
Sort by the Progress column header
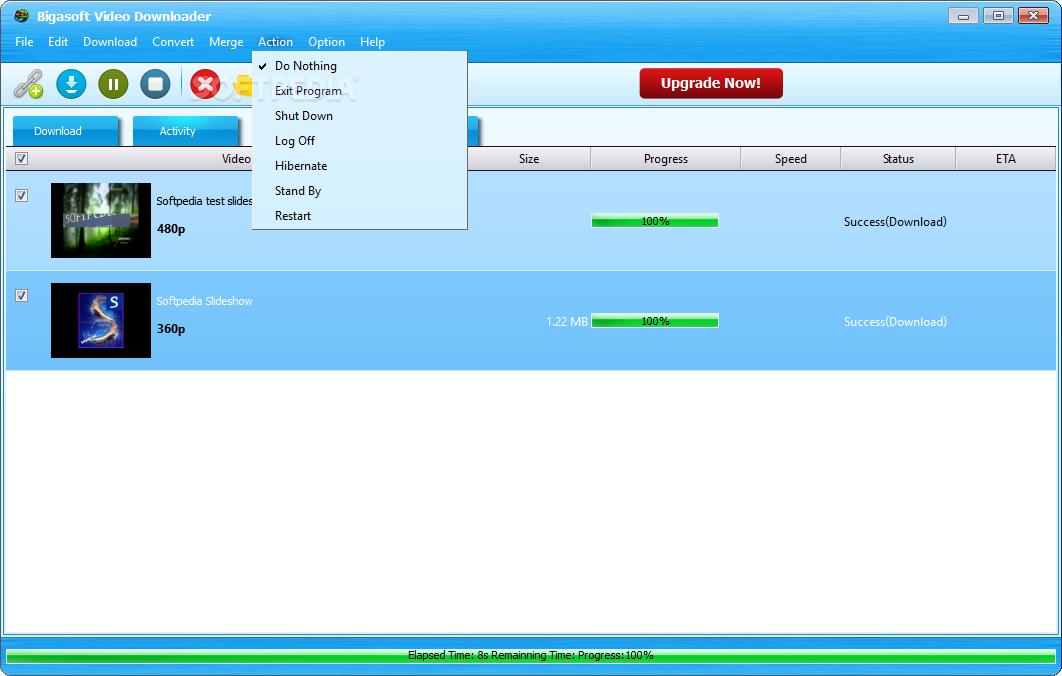666,159
